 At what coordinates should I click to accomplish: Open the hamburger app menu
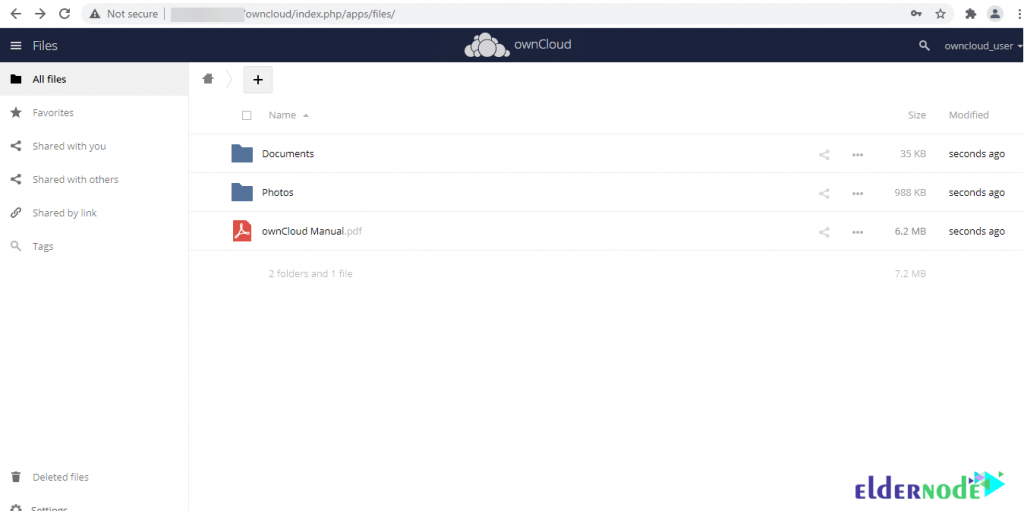coord(16,46)
